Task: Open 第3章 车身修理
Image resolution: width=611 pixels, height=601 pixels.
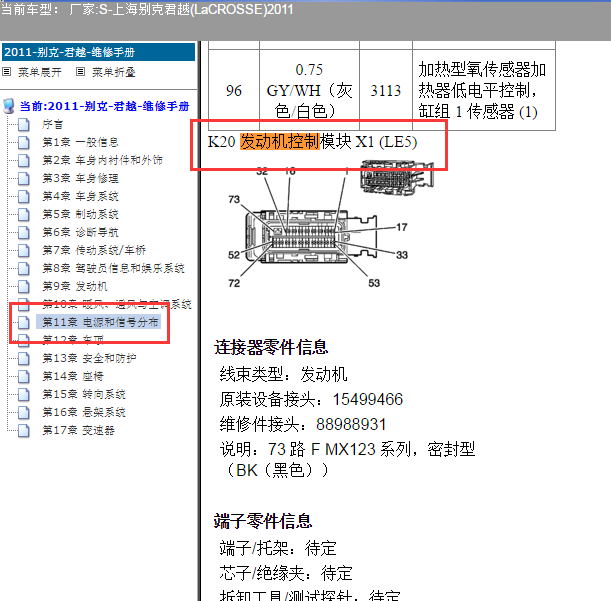Action: [80, 178]
